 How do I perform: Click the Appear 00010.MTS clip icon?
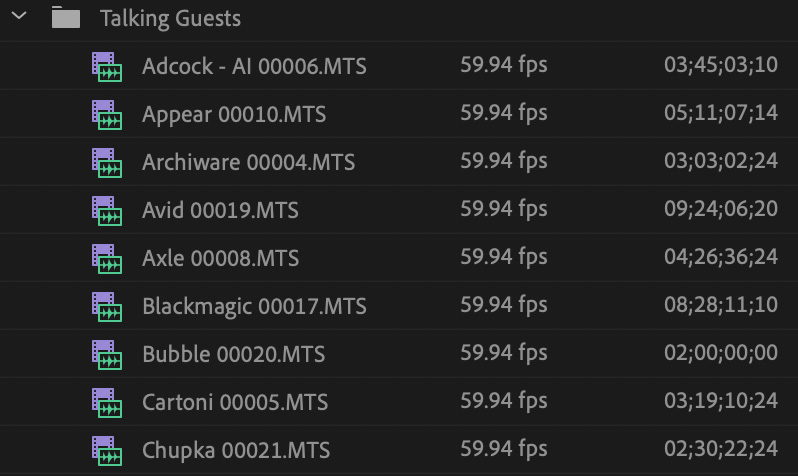coord(107,115)
